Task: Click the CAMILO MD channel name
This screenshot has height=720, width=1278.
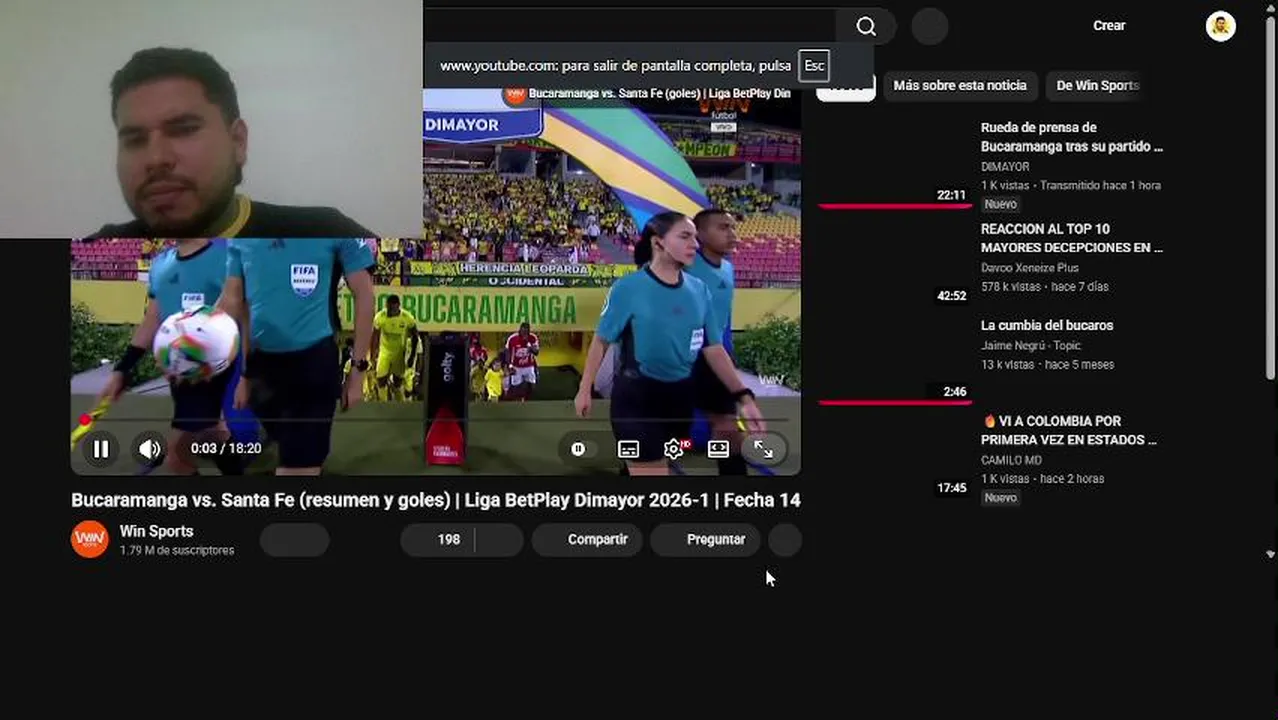Action: pyautogui.click(x=1011, y=461)
